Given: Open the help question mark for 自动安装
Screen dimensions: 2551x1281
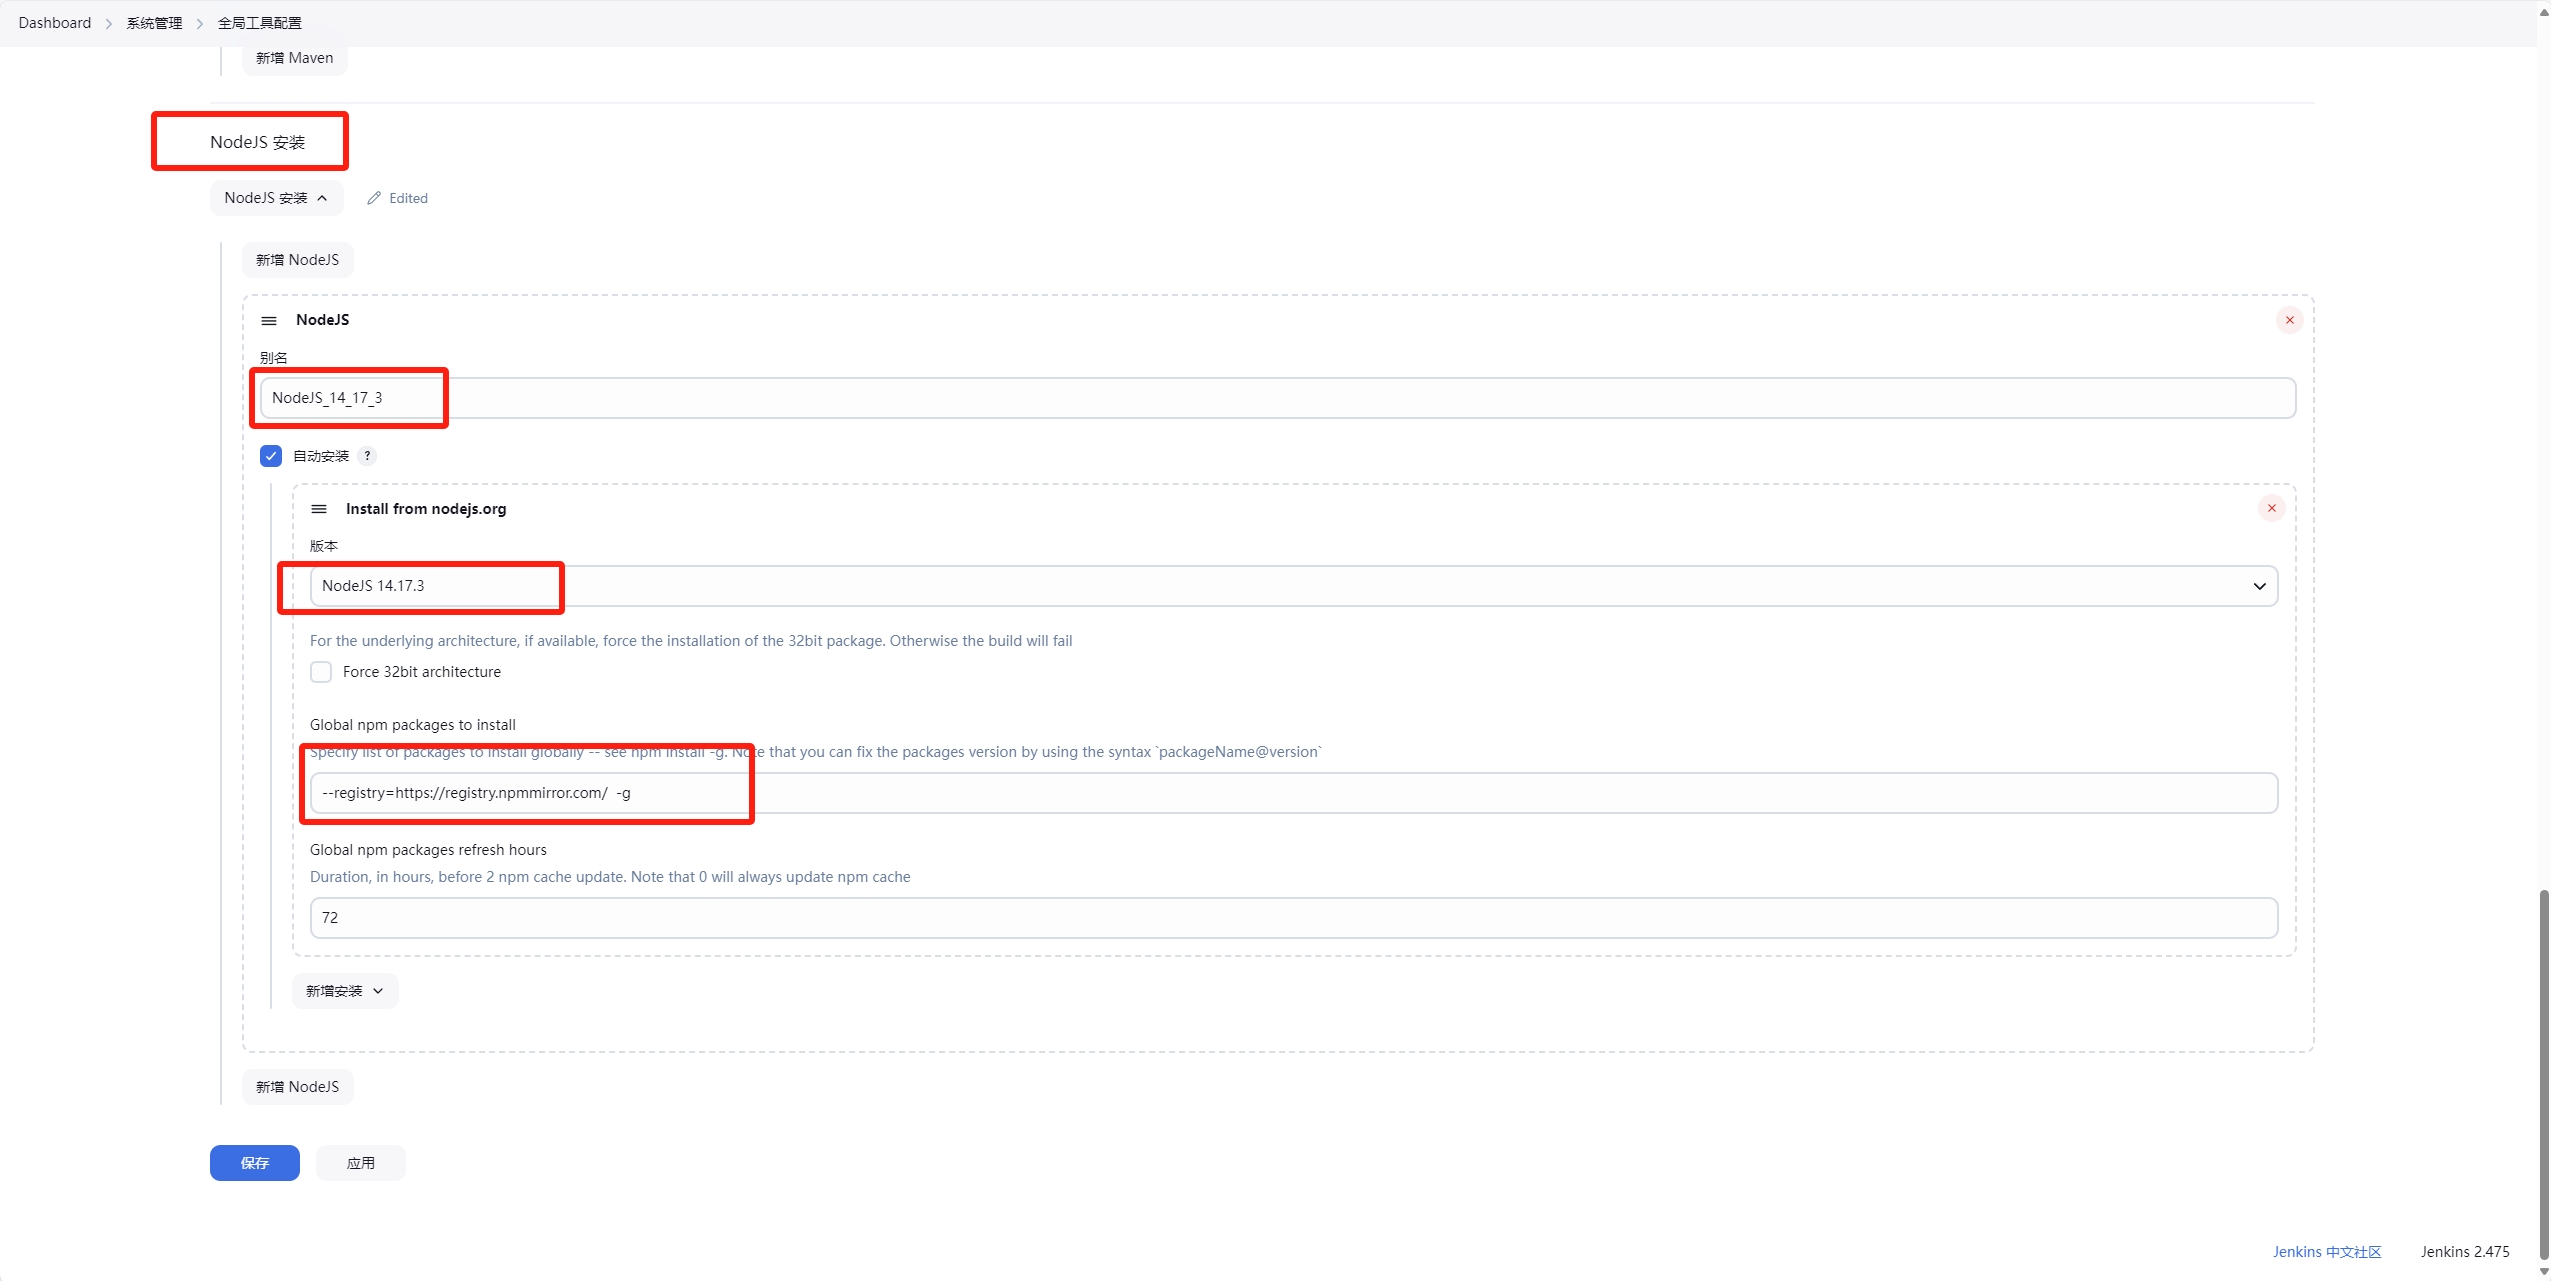Looking at the screenshot, I should pos(367,456).
